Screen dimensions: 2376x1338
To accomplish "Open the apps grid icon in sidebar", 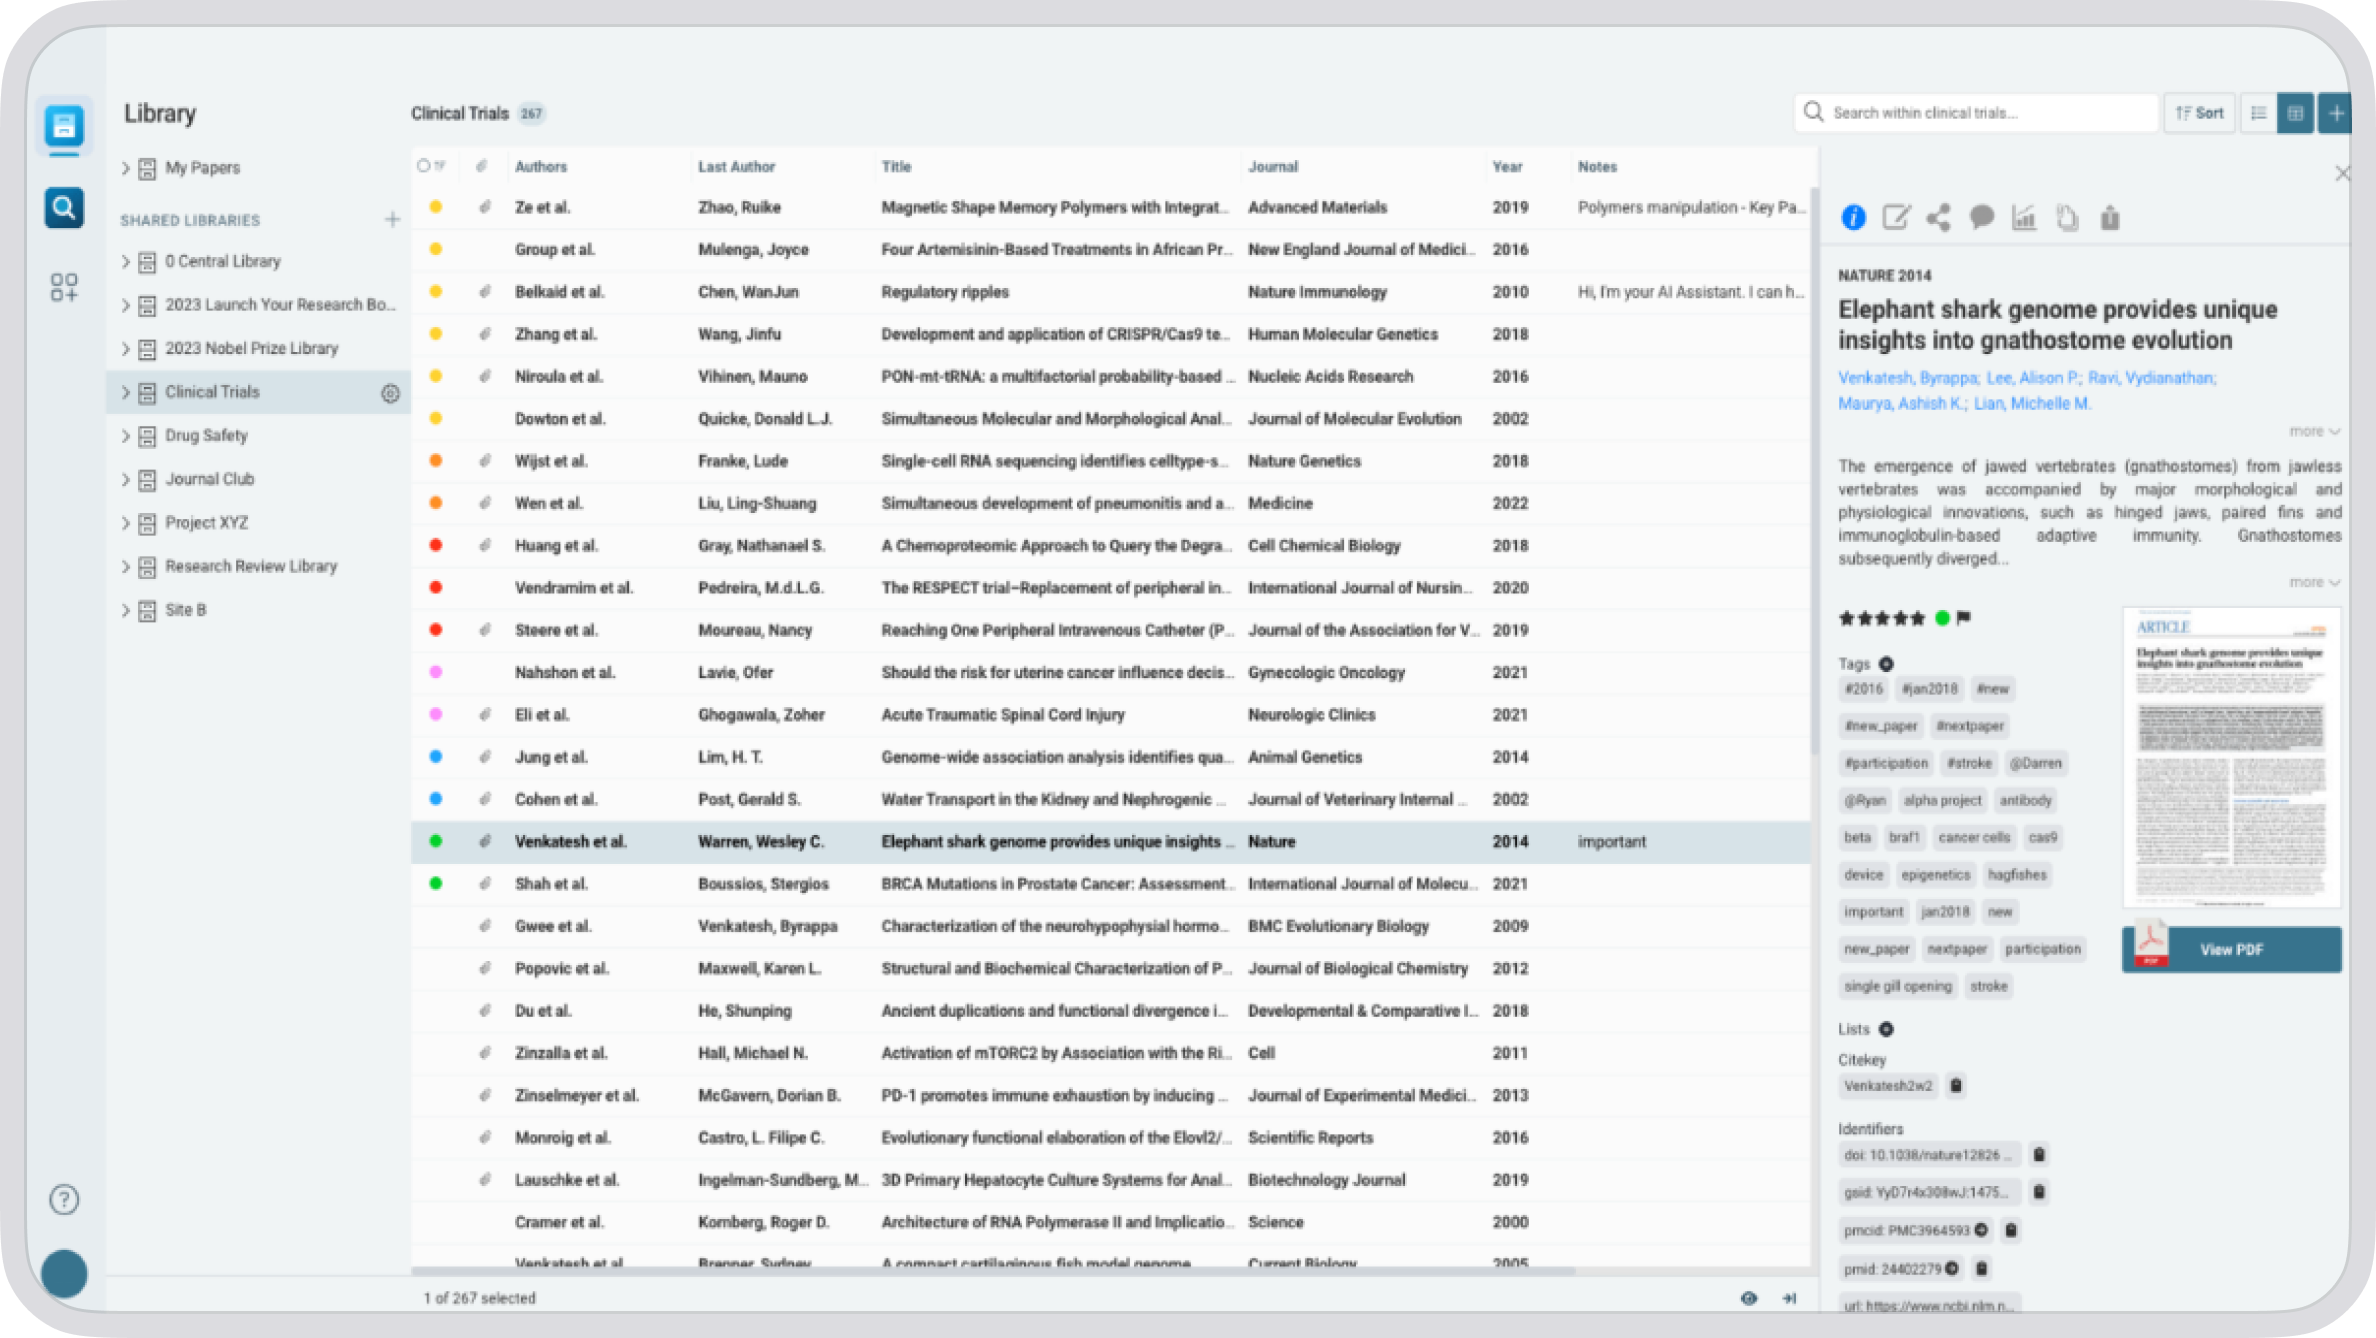I will (x=64, y=288).
